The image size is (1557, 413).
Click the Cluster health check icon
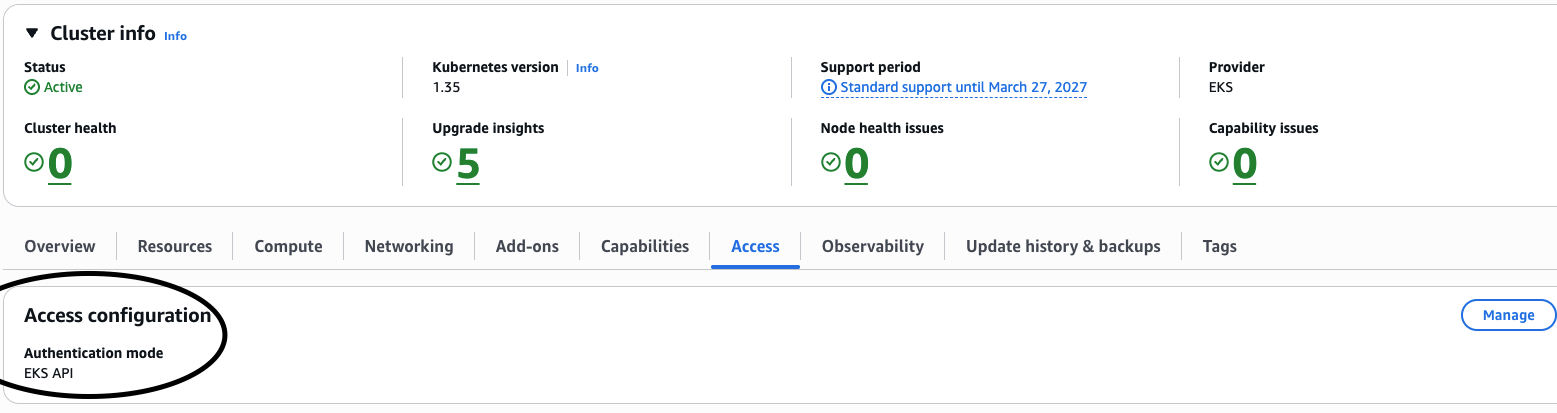click(x=34, y=162)
